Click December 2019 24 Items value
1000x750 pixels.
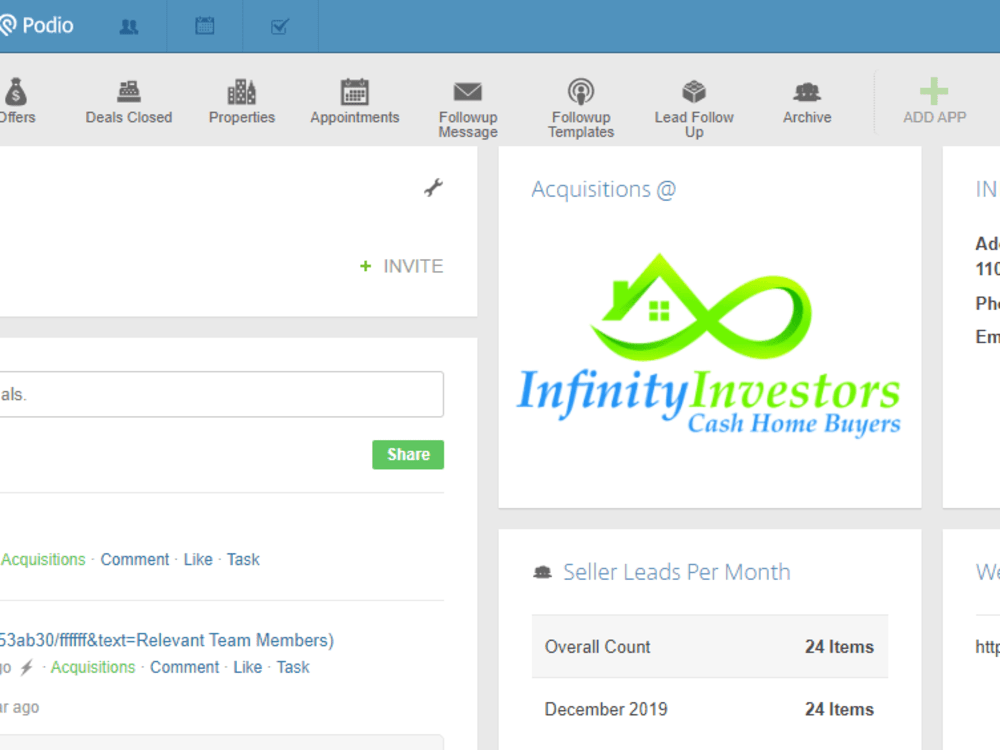pos(839,709)
